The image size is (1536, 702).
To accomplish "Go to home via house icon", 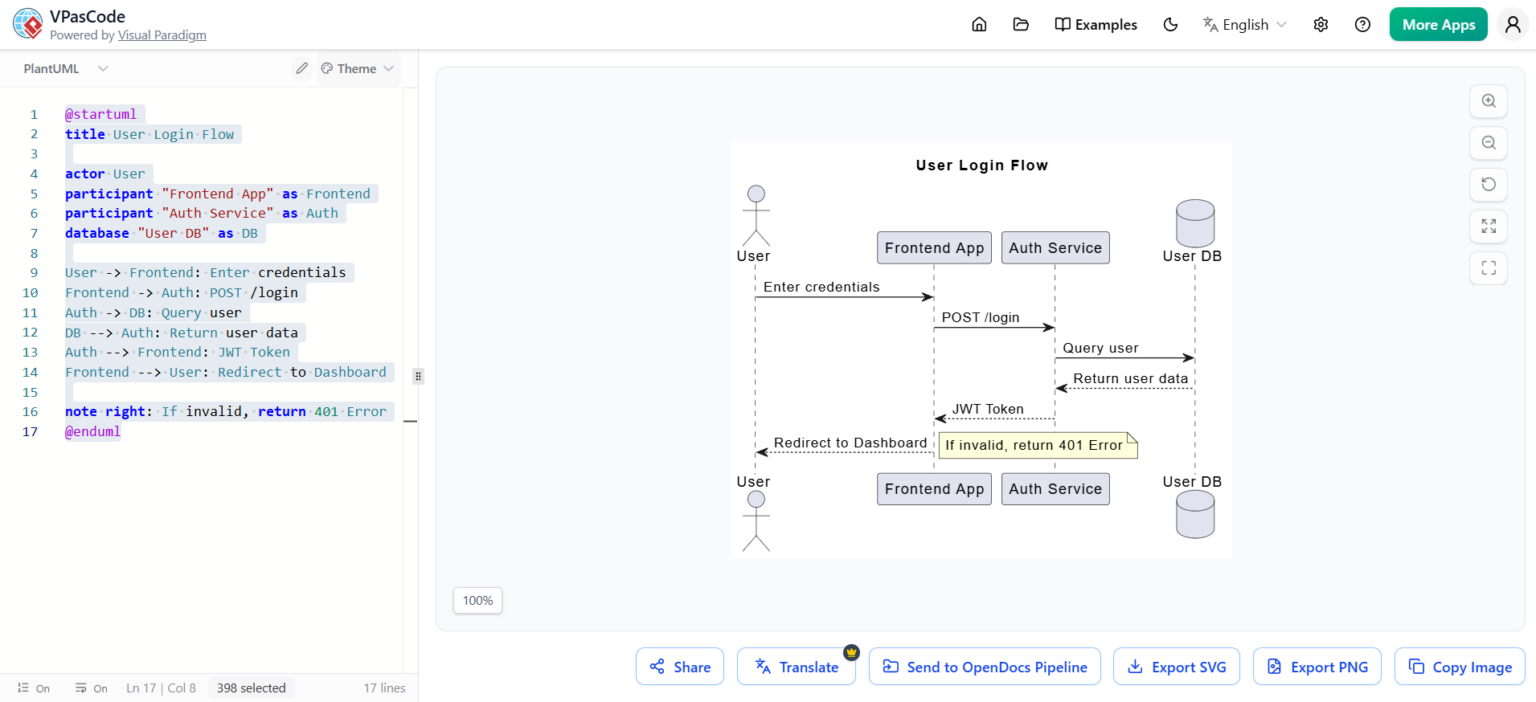I will [979, 24].
